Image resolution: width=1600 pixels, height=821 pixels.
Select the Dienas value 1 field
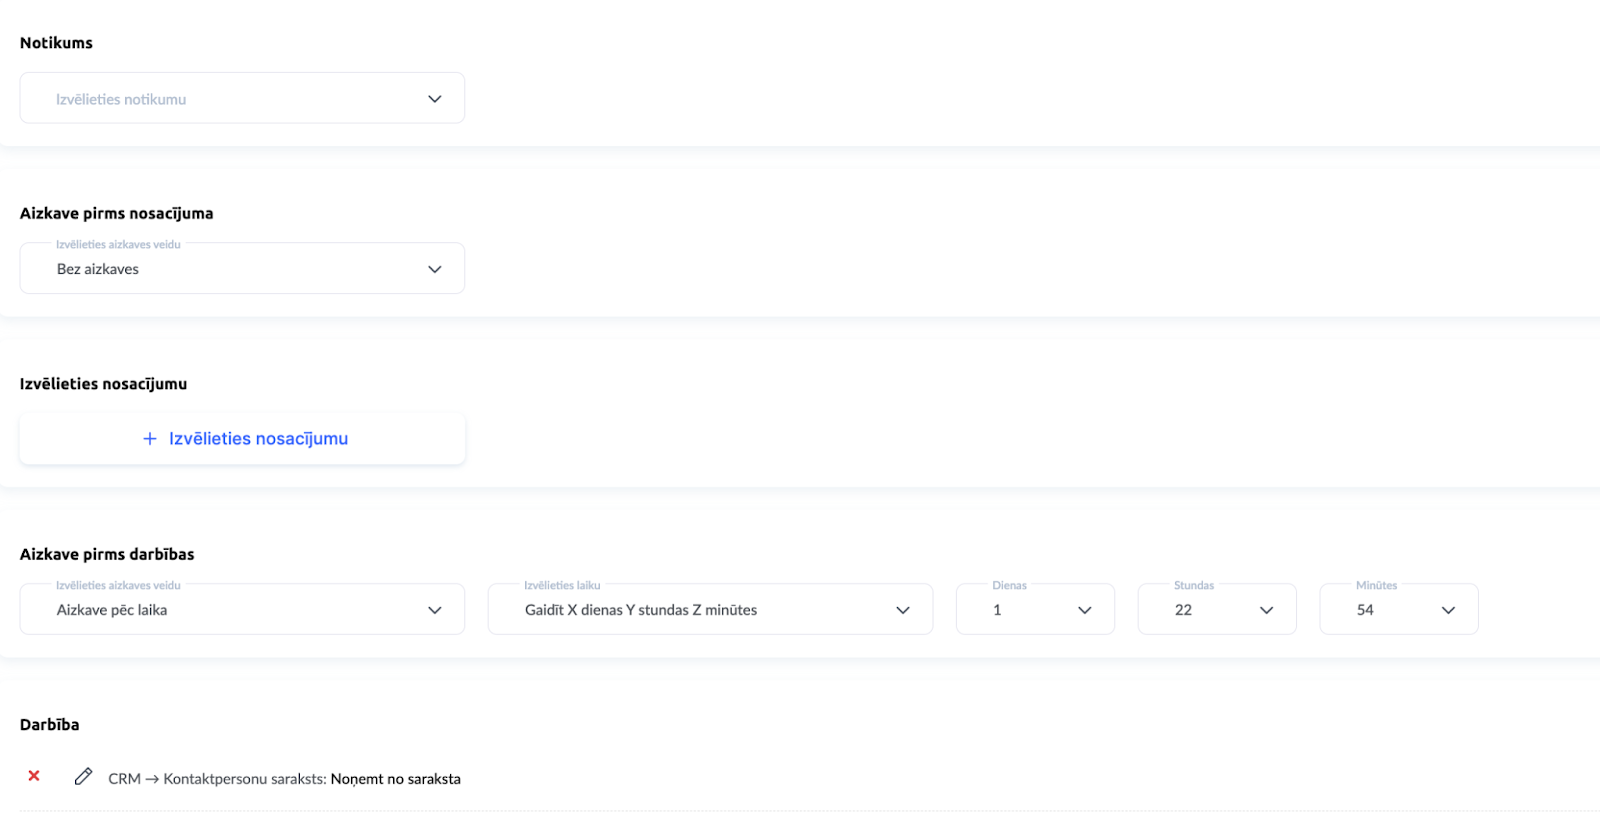(1020, 610)
